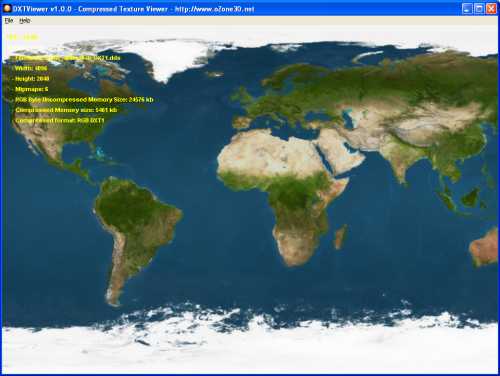Image resolution: width=500 pixels, height=376 pixels.
Task: Click the Height info line
Action: [x=32, y=79]
